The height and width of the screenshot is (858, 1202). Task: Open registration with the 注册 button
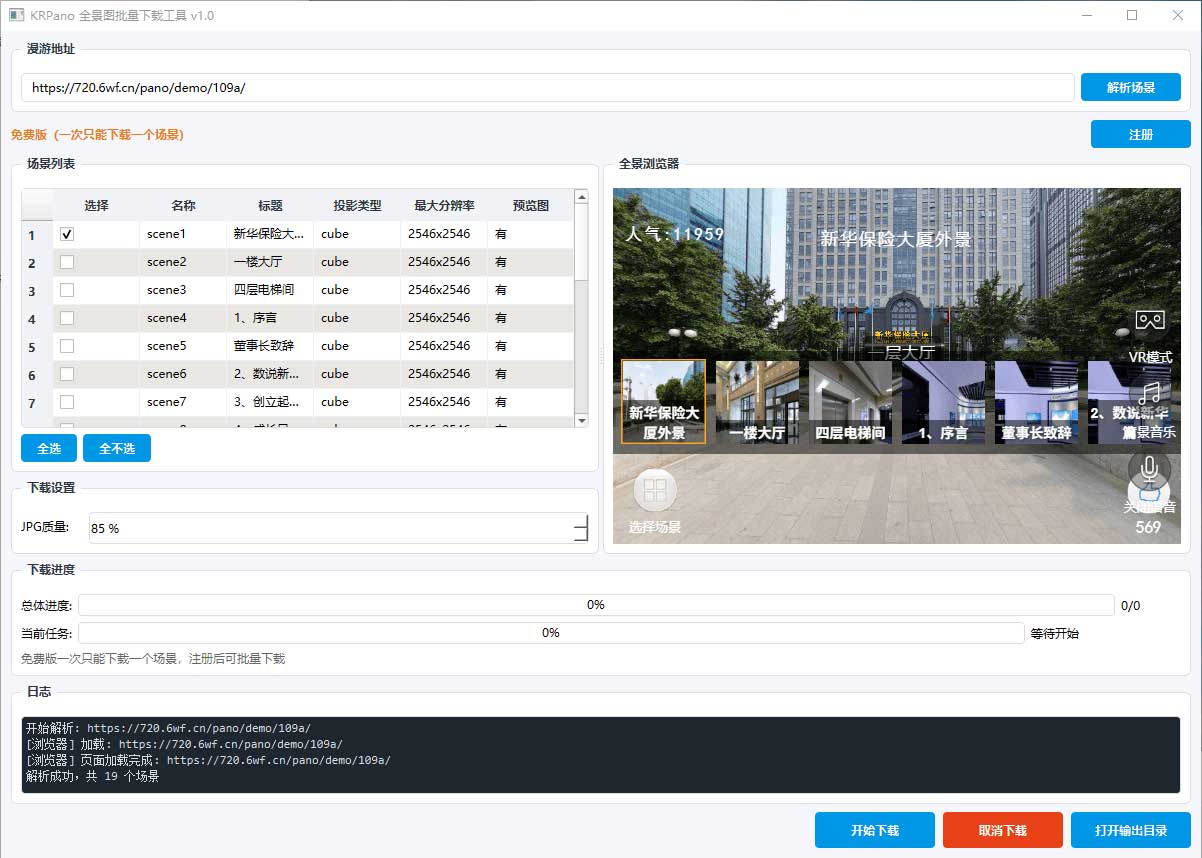[1141, 134]
